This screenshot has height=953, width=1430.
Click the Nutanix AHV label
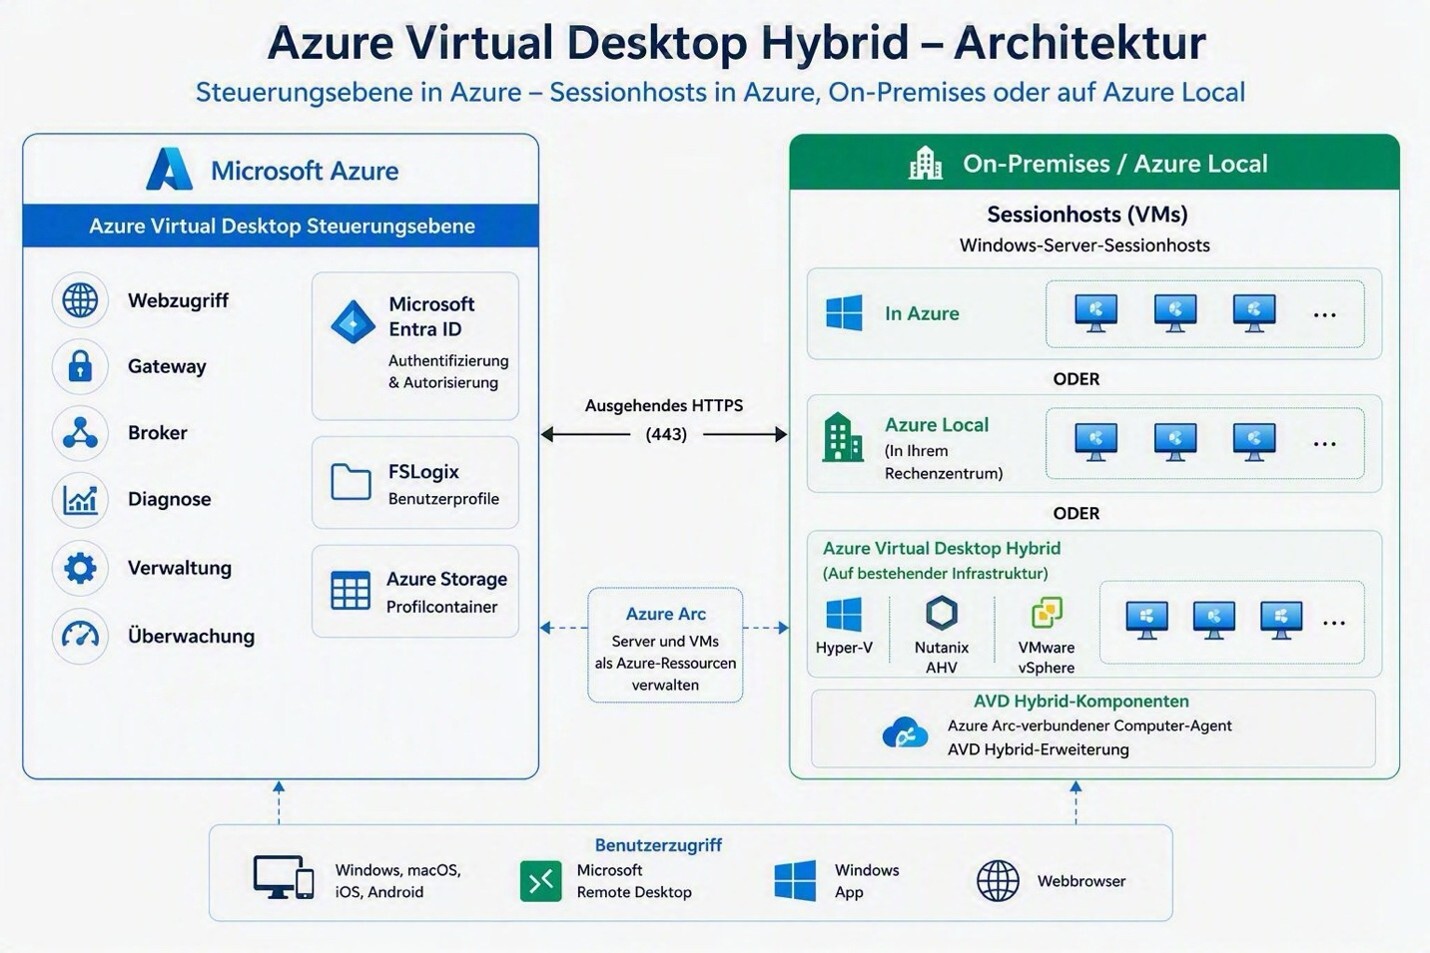point(941,657)
